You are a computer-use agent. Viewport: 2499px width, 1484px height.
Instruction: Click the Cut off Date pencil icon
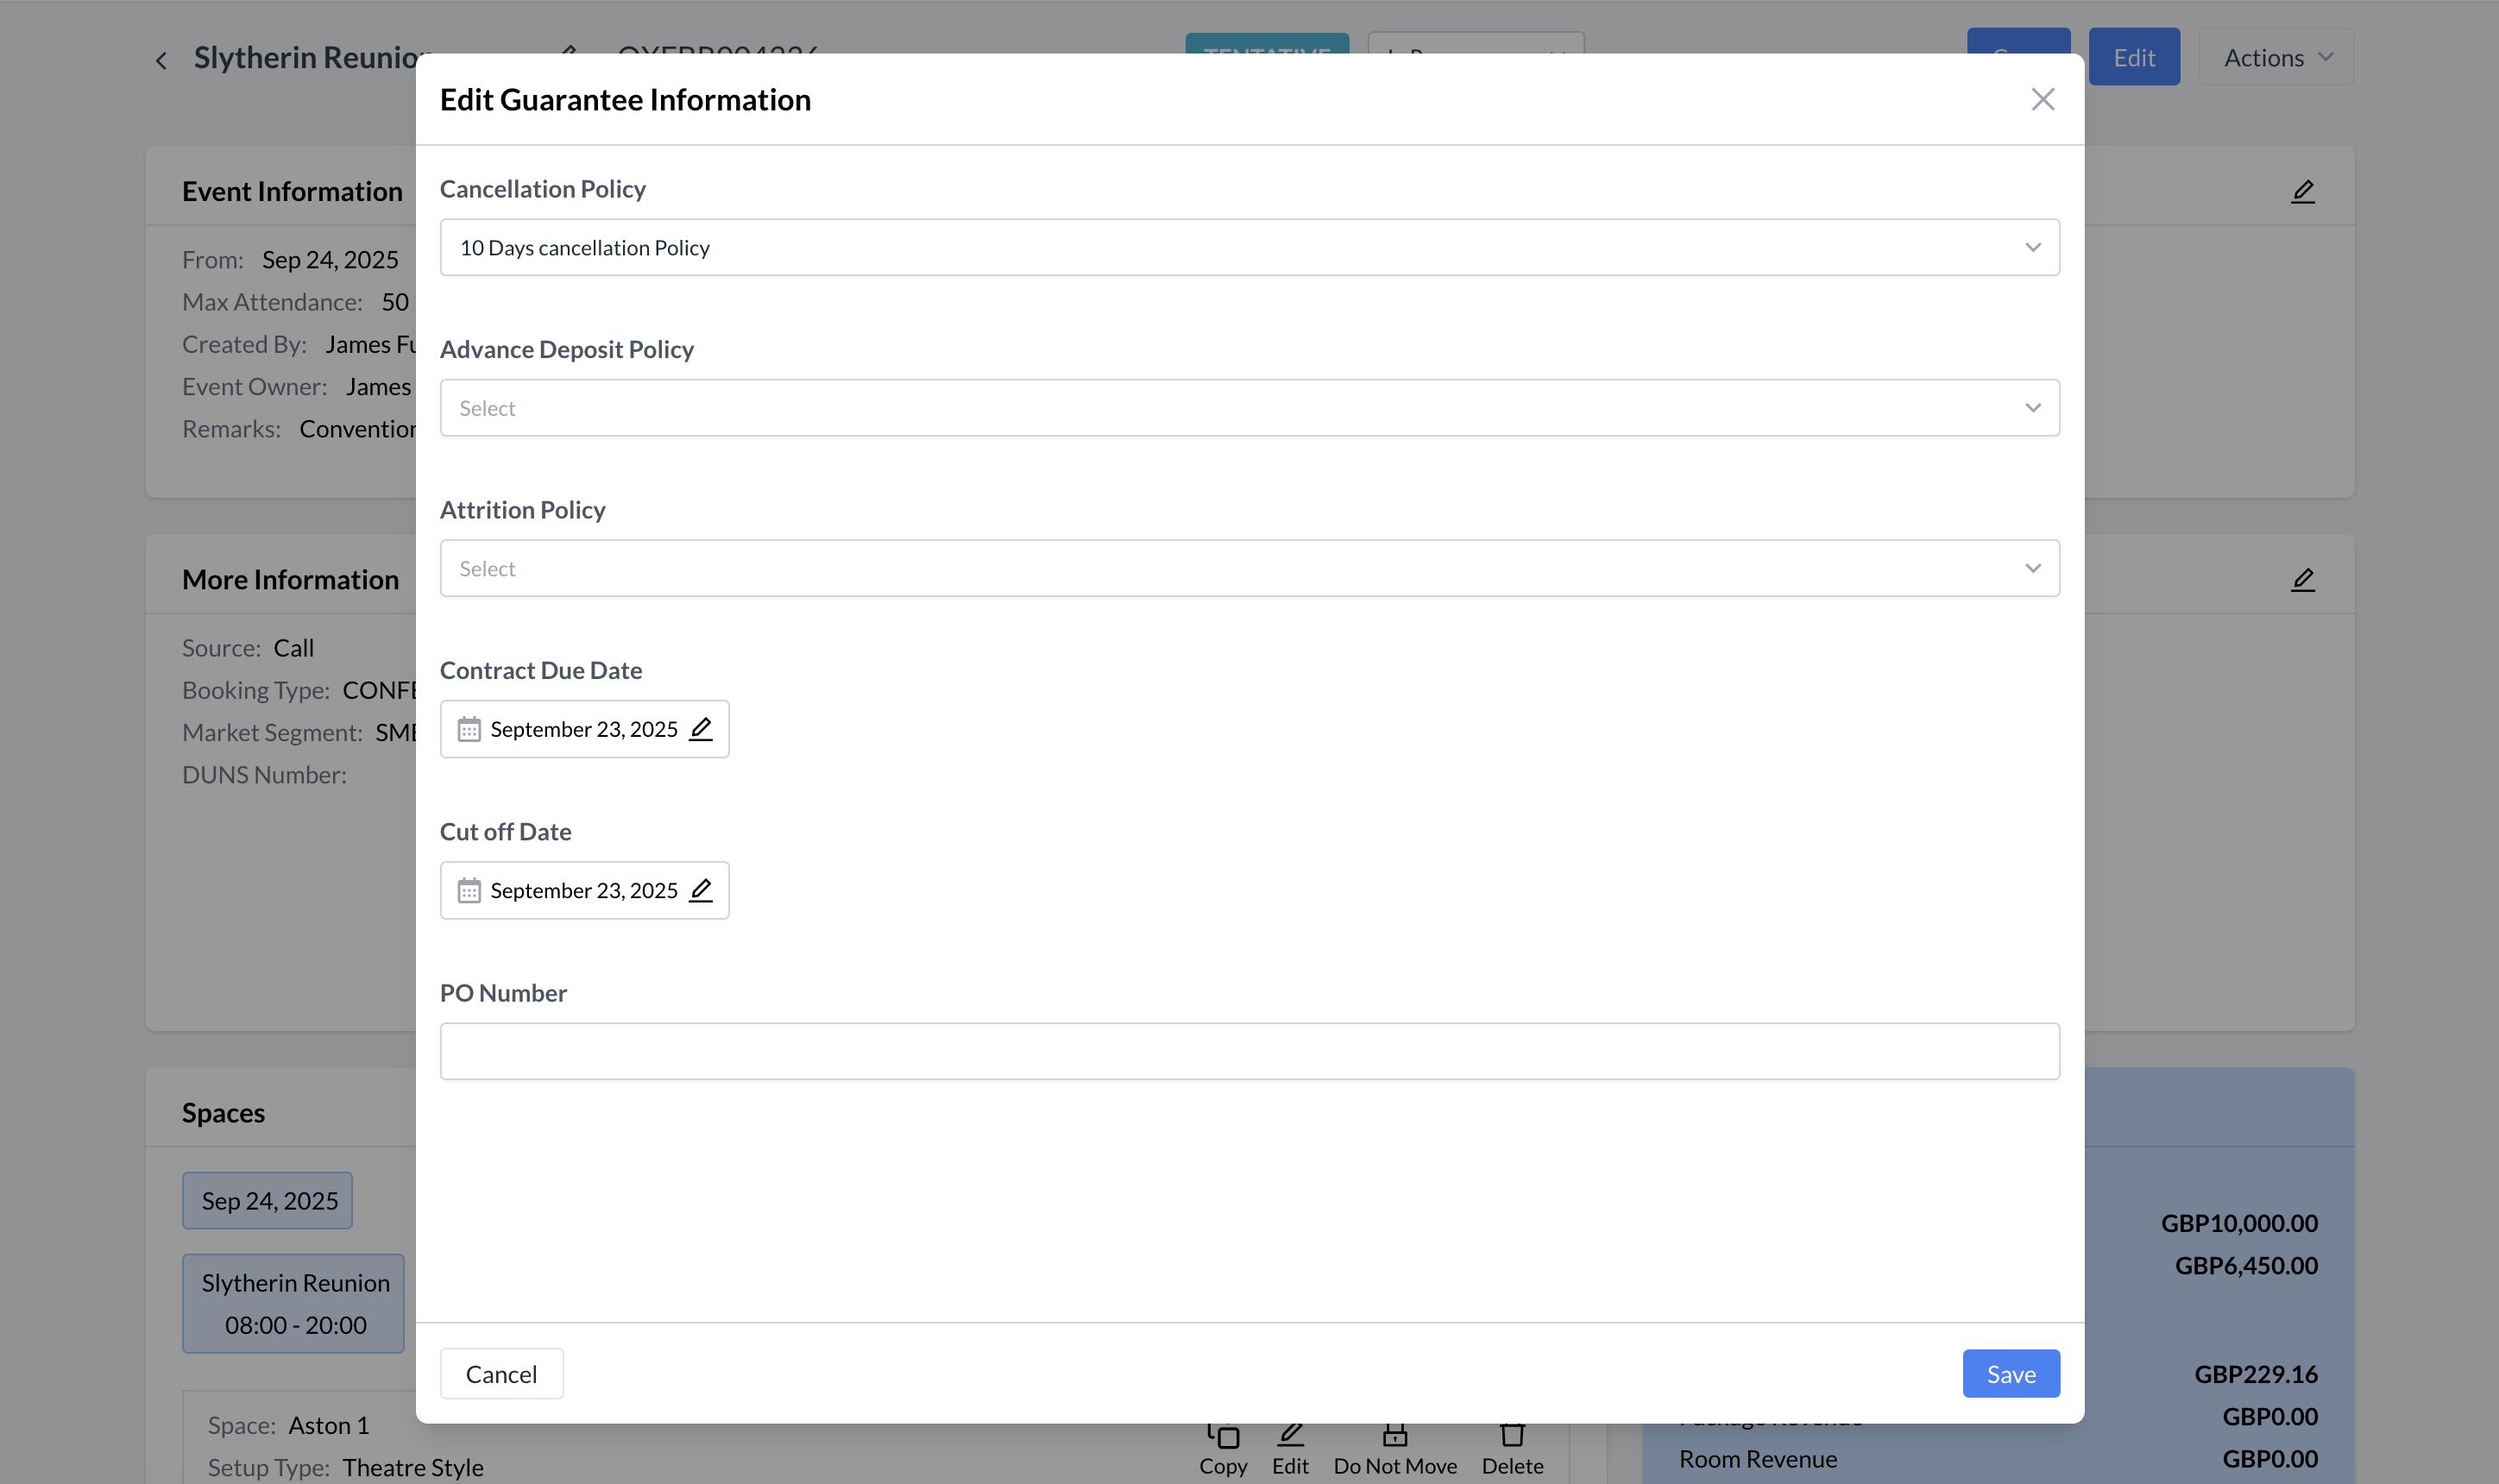[701, 890]
